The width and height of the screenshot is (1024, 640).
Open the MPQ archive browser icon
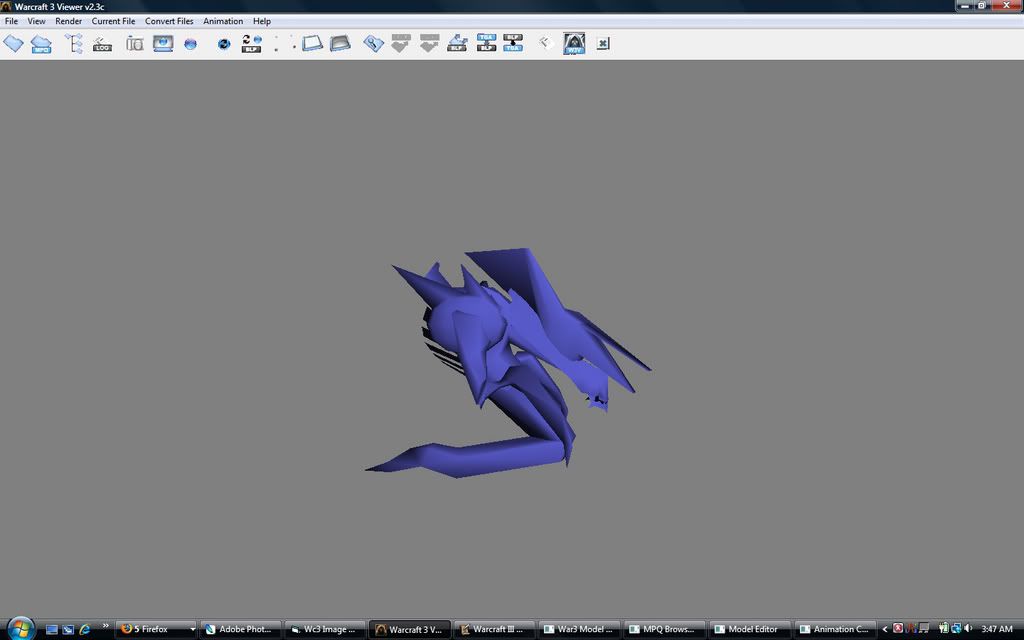(40, 44)
